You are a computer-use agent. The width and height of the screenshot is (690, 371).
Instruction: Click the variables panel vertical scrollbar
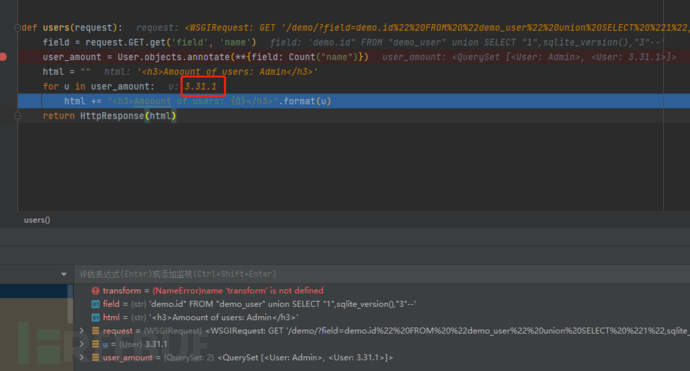(x=70, y=304)
